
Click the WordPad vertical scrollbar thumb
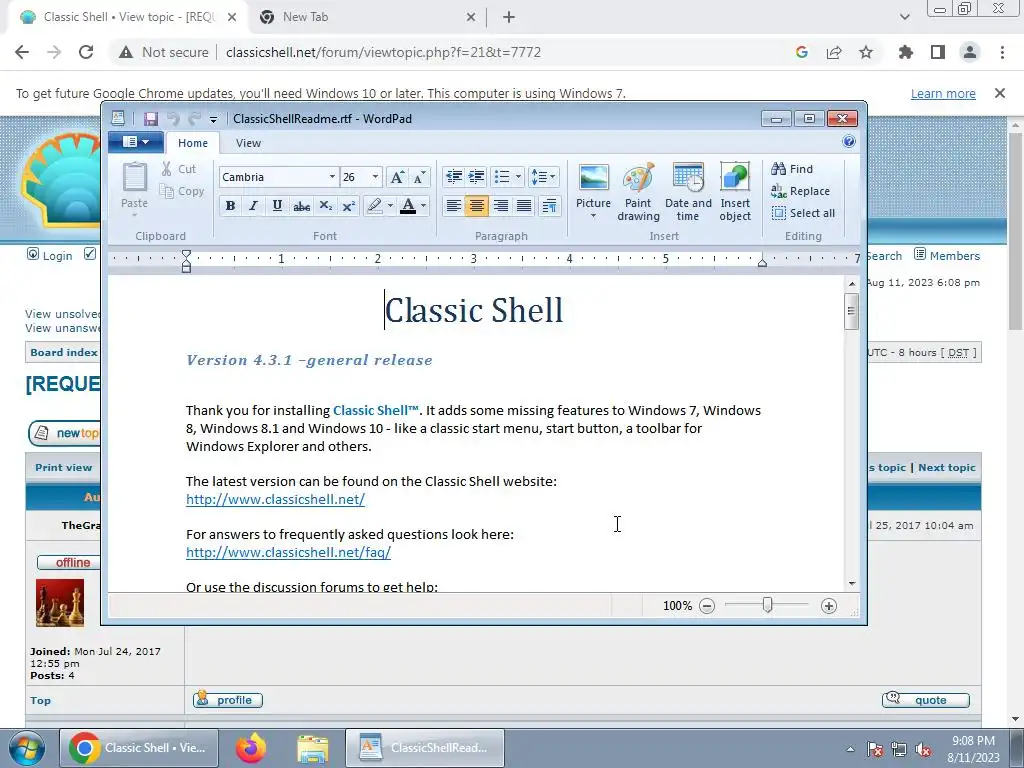851,311
